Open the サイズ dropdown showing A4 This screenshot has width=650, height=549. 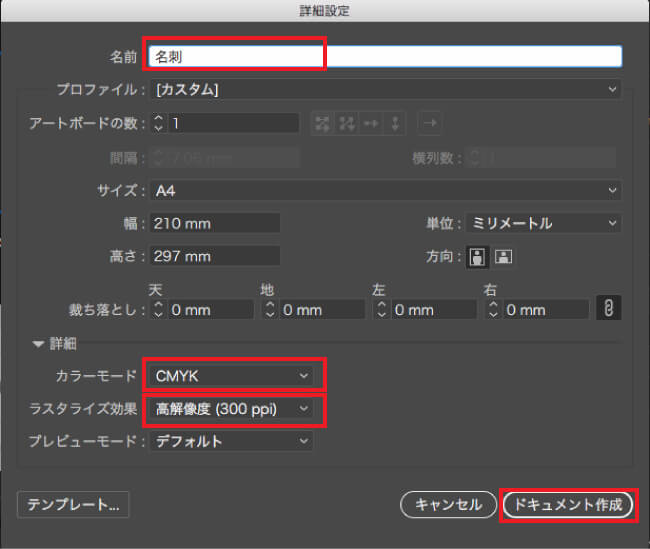point(385,190)
